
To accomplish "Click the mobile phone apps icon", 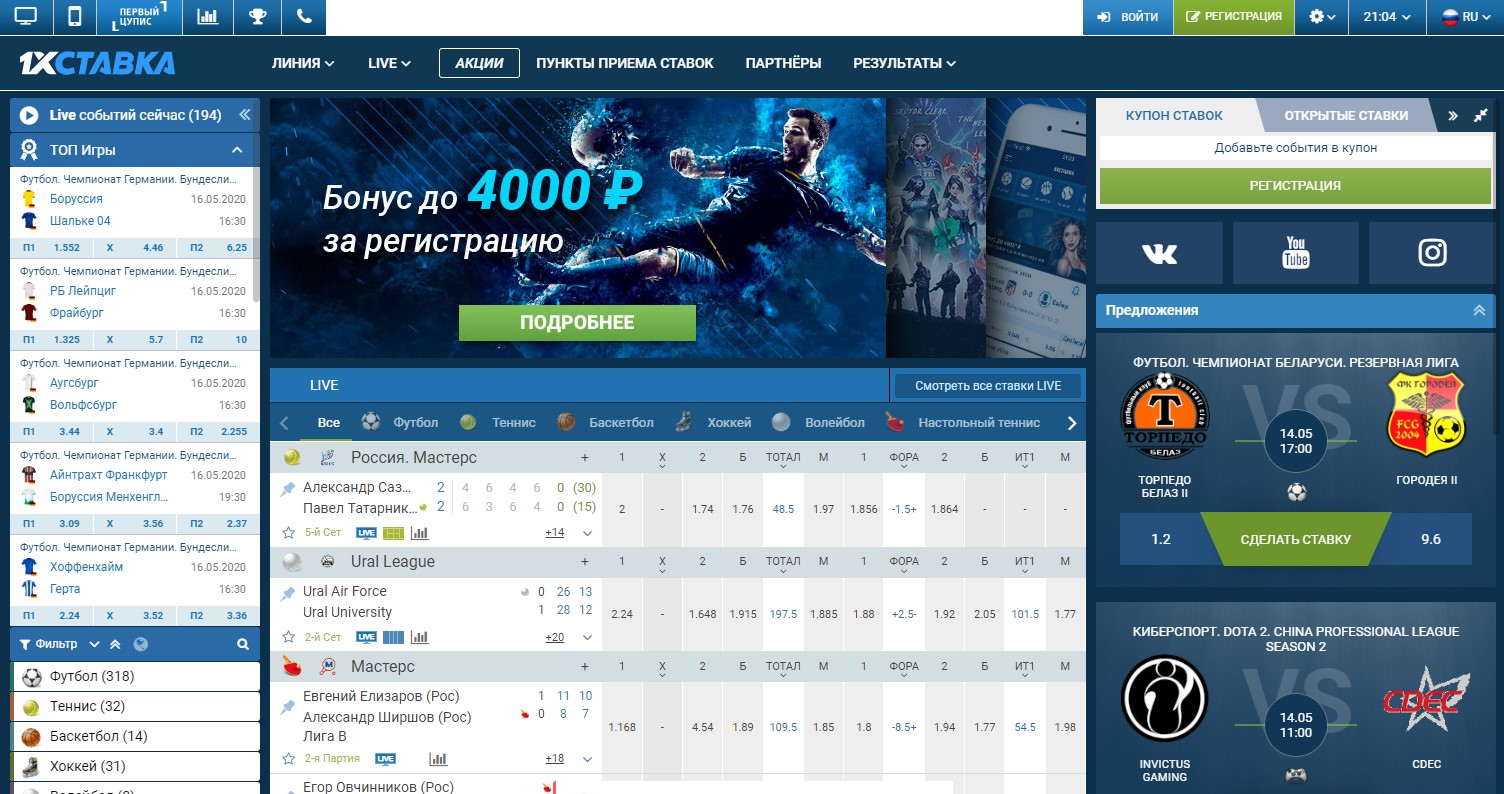I will pyautogui.click(x=74, y=17).
